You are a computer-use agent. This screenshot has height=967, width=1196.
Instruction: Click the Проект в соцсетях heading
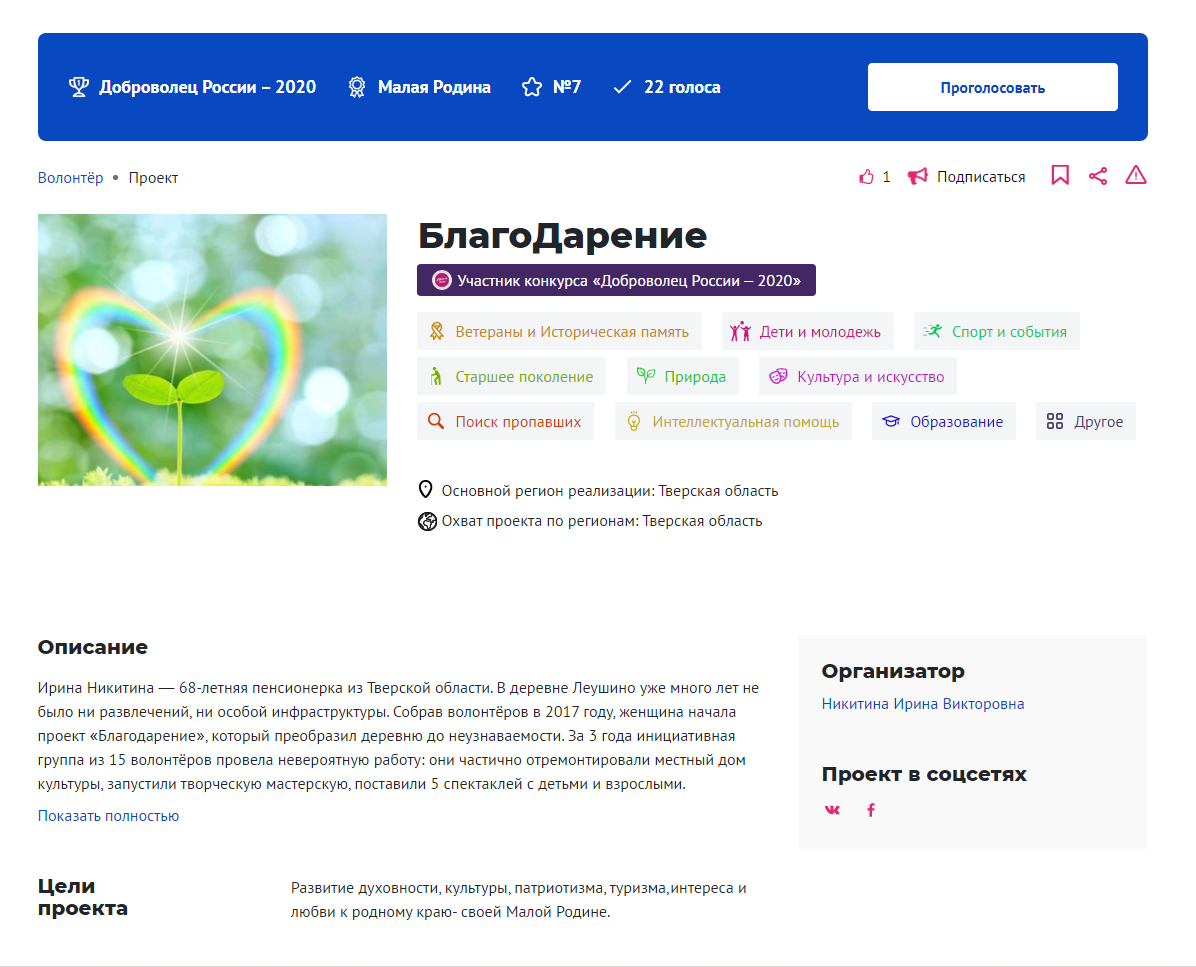tap(924, 774)
